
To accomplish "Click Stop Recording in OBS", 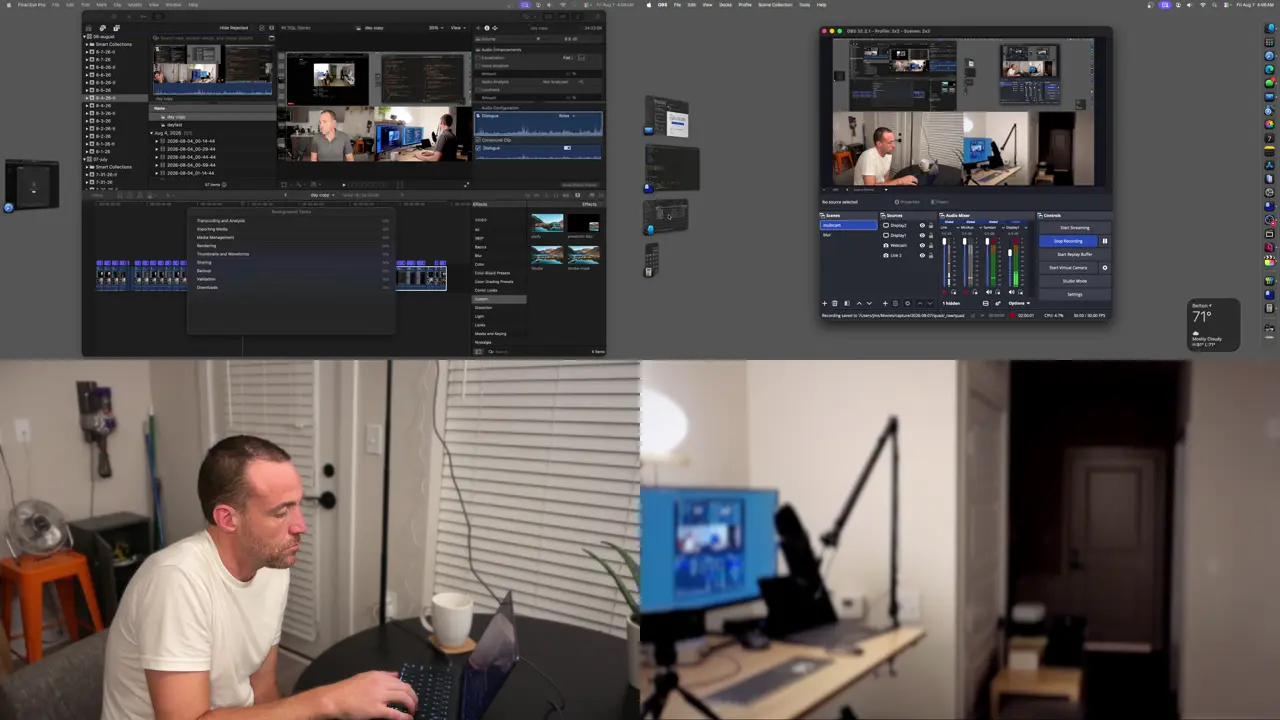I will [1068, 241].
